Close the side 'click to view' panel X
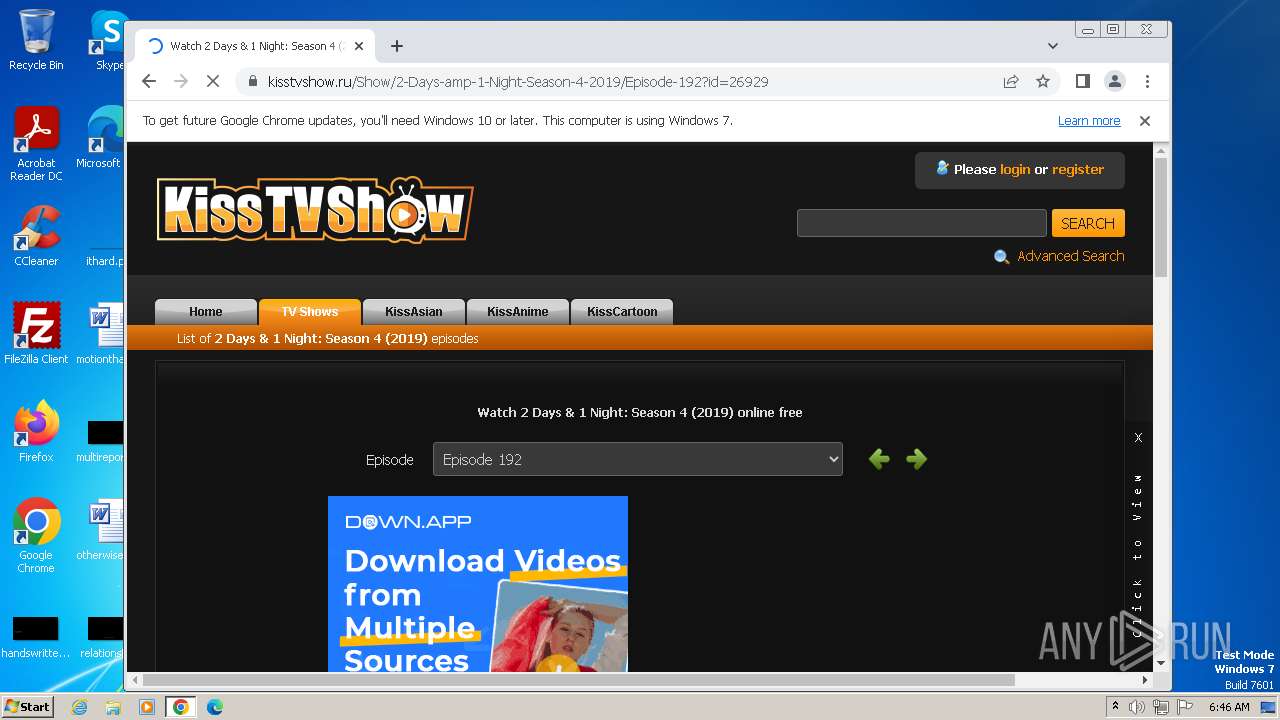 coord(1138,438)
